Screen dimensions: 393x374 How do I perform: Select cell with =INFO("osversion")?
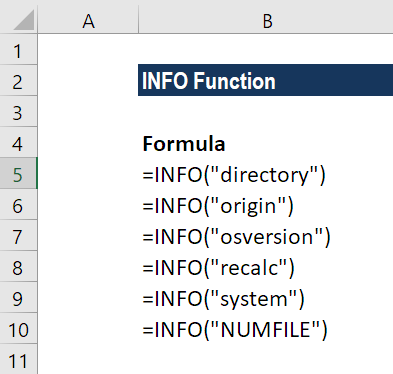coord(266,235)
